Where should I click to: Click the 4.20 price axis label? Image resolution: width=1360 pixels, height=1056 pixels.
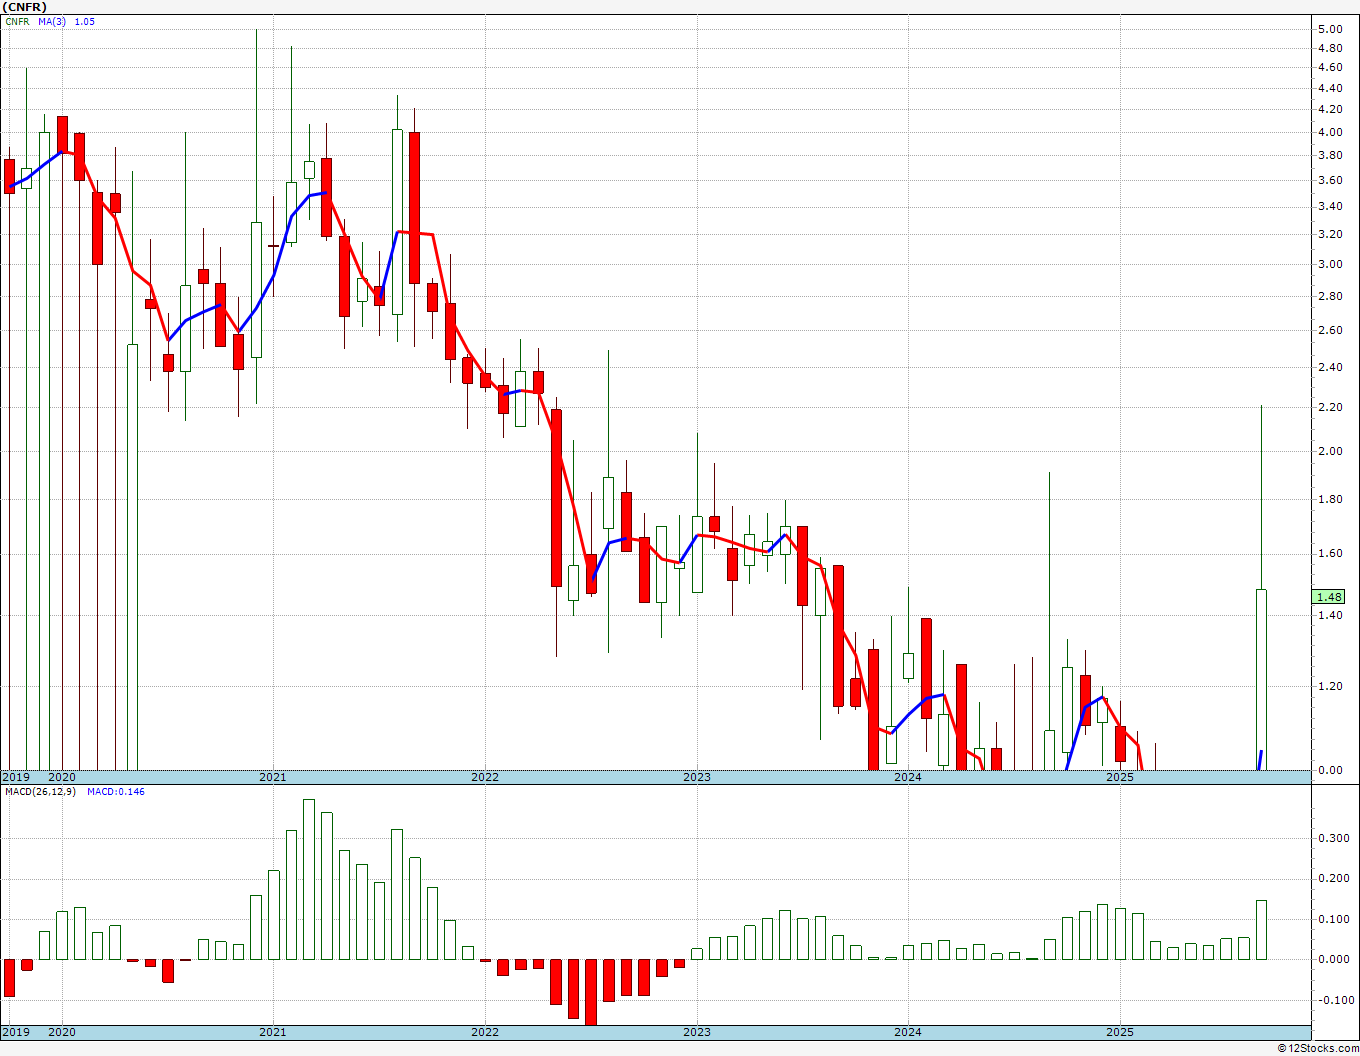1329,109
